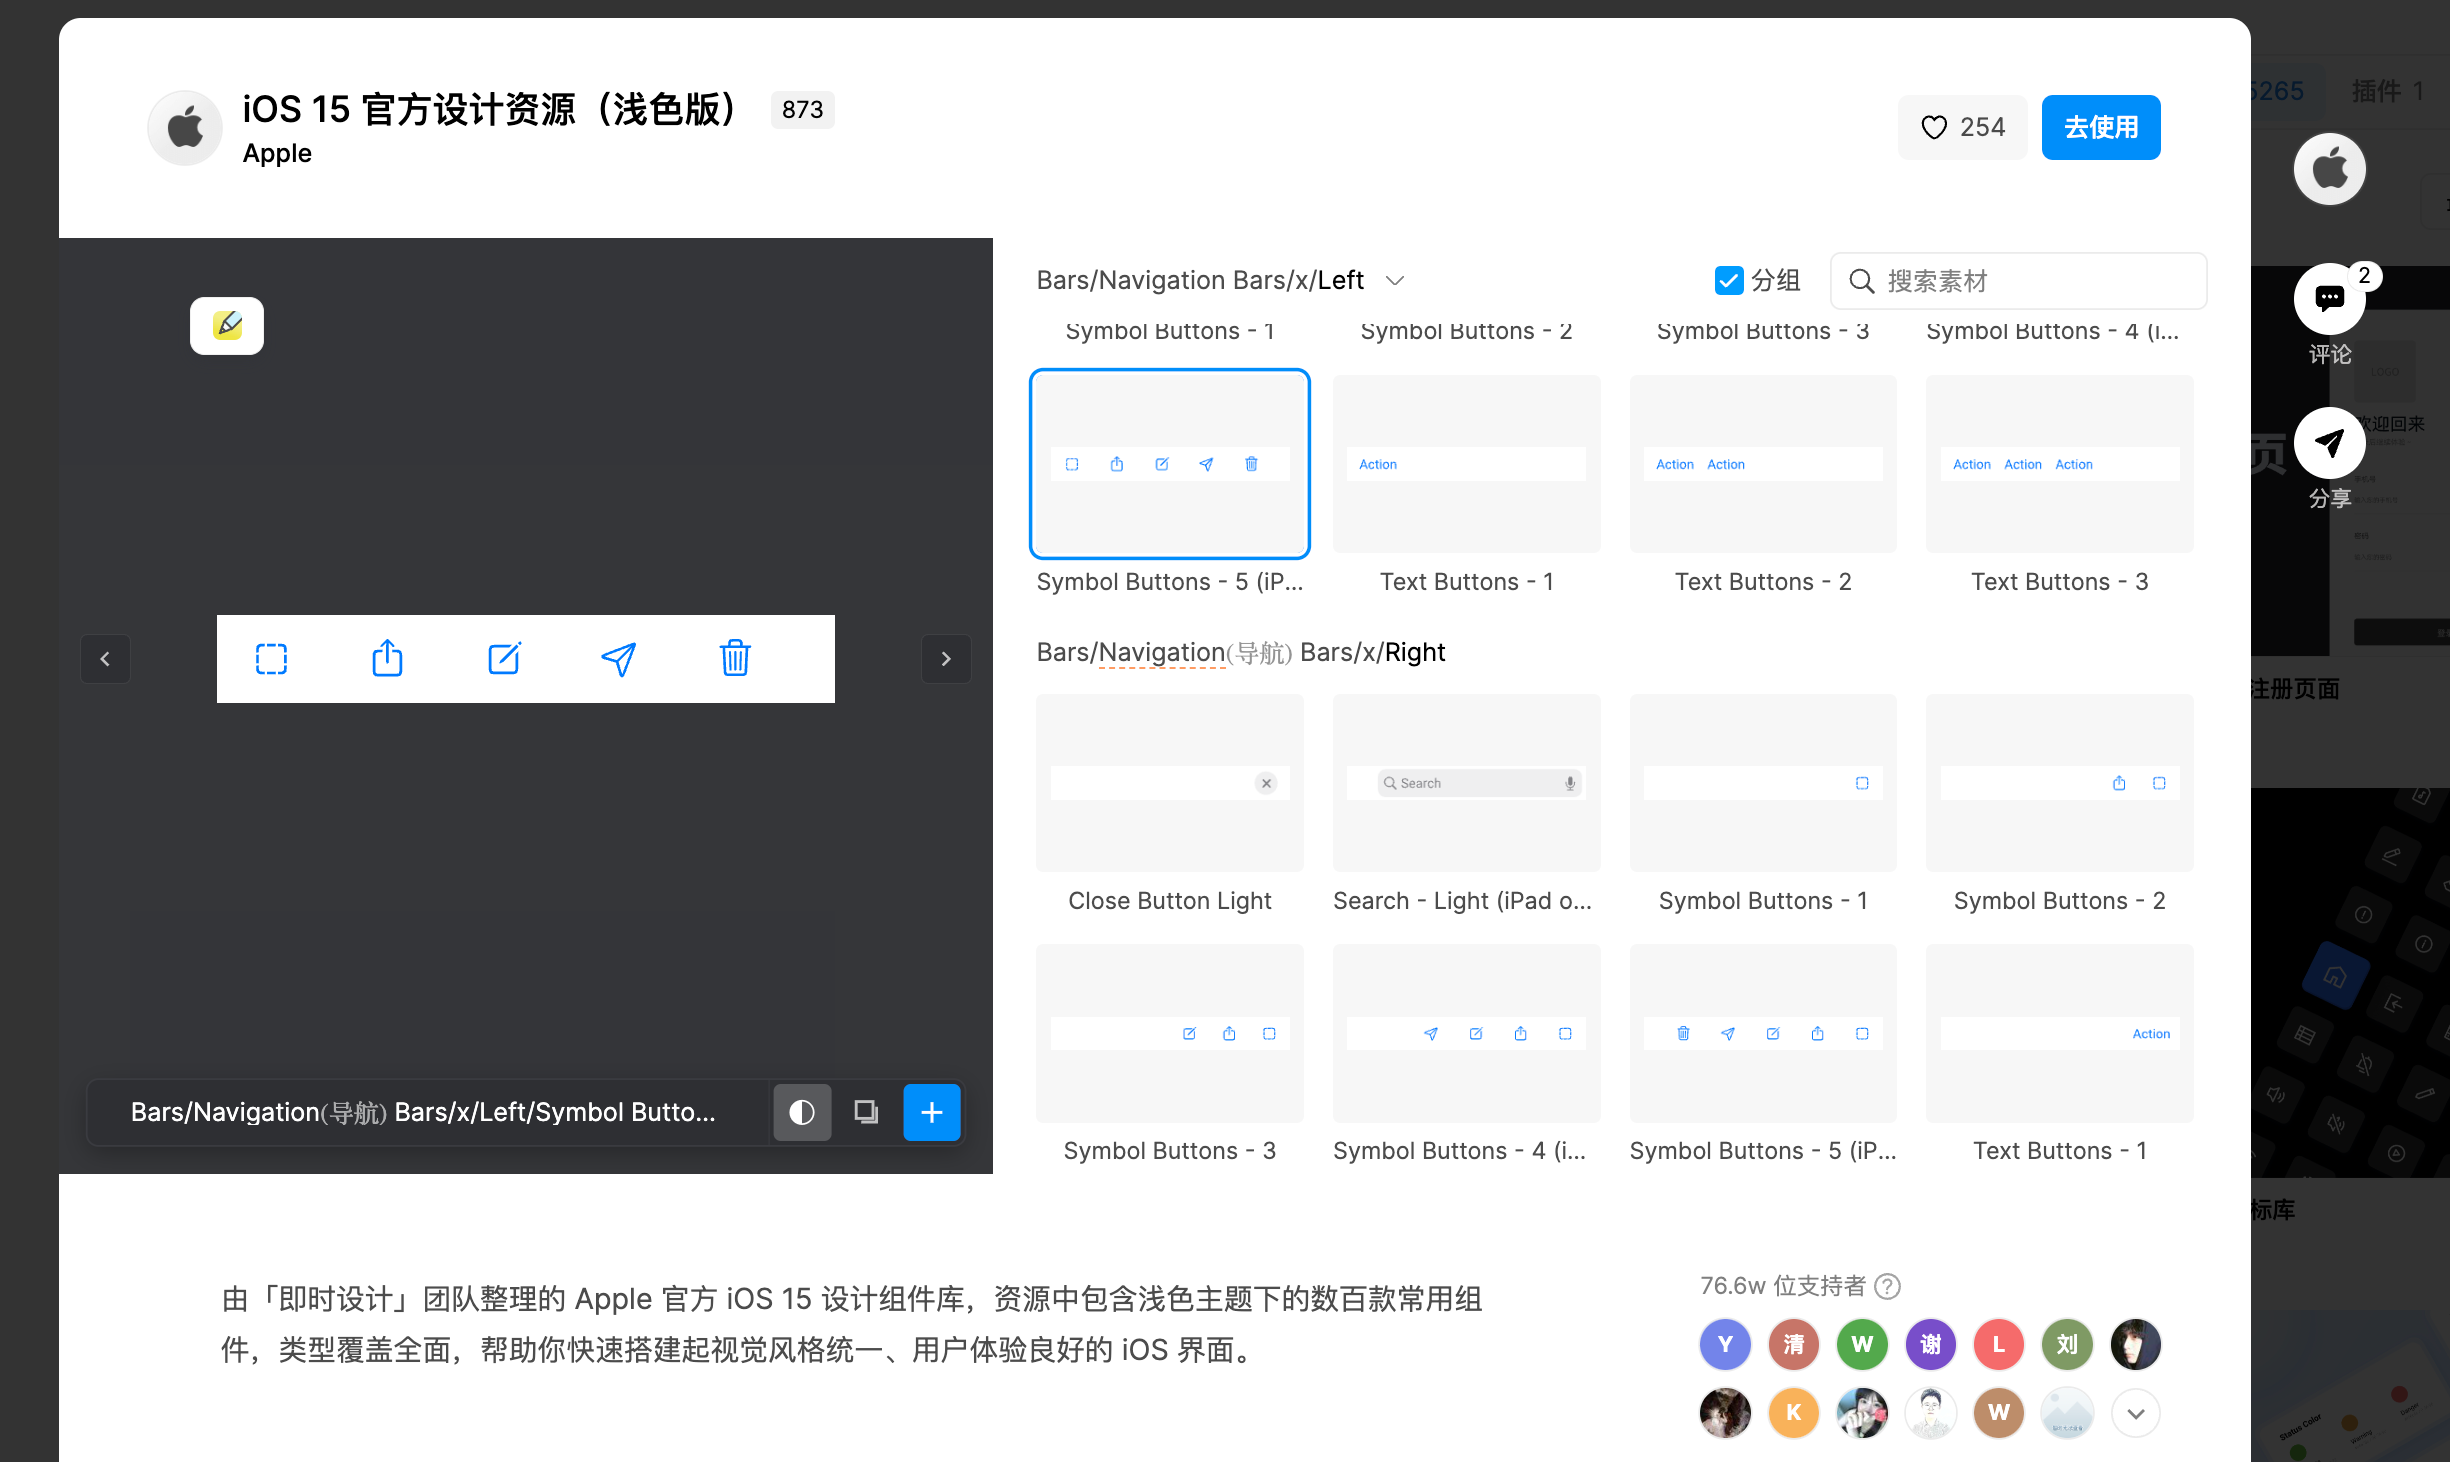Select Close Button Light thumbnail
Image resolution: width=2450 pixels, height=1462 pixels.
coord(1169,783)
